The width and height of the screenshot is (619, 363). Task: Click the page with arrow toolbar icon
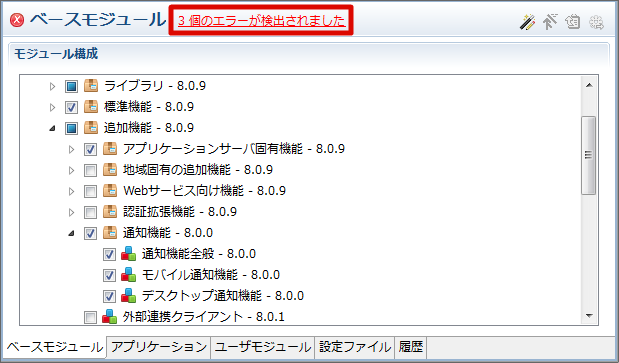click(573, 22)
